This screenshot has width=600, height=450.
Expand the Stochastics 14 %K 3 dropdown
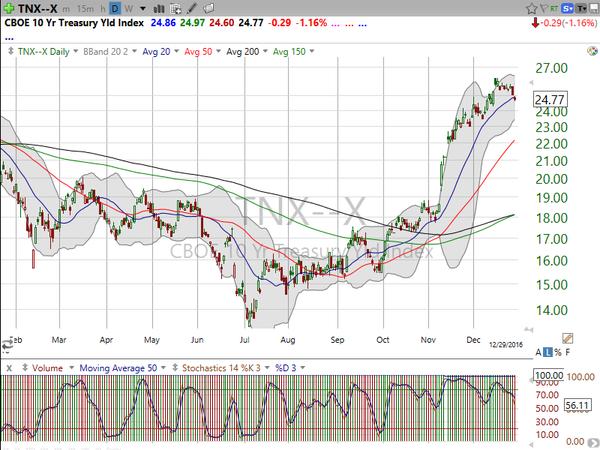(267, 368)
